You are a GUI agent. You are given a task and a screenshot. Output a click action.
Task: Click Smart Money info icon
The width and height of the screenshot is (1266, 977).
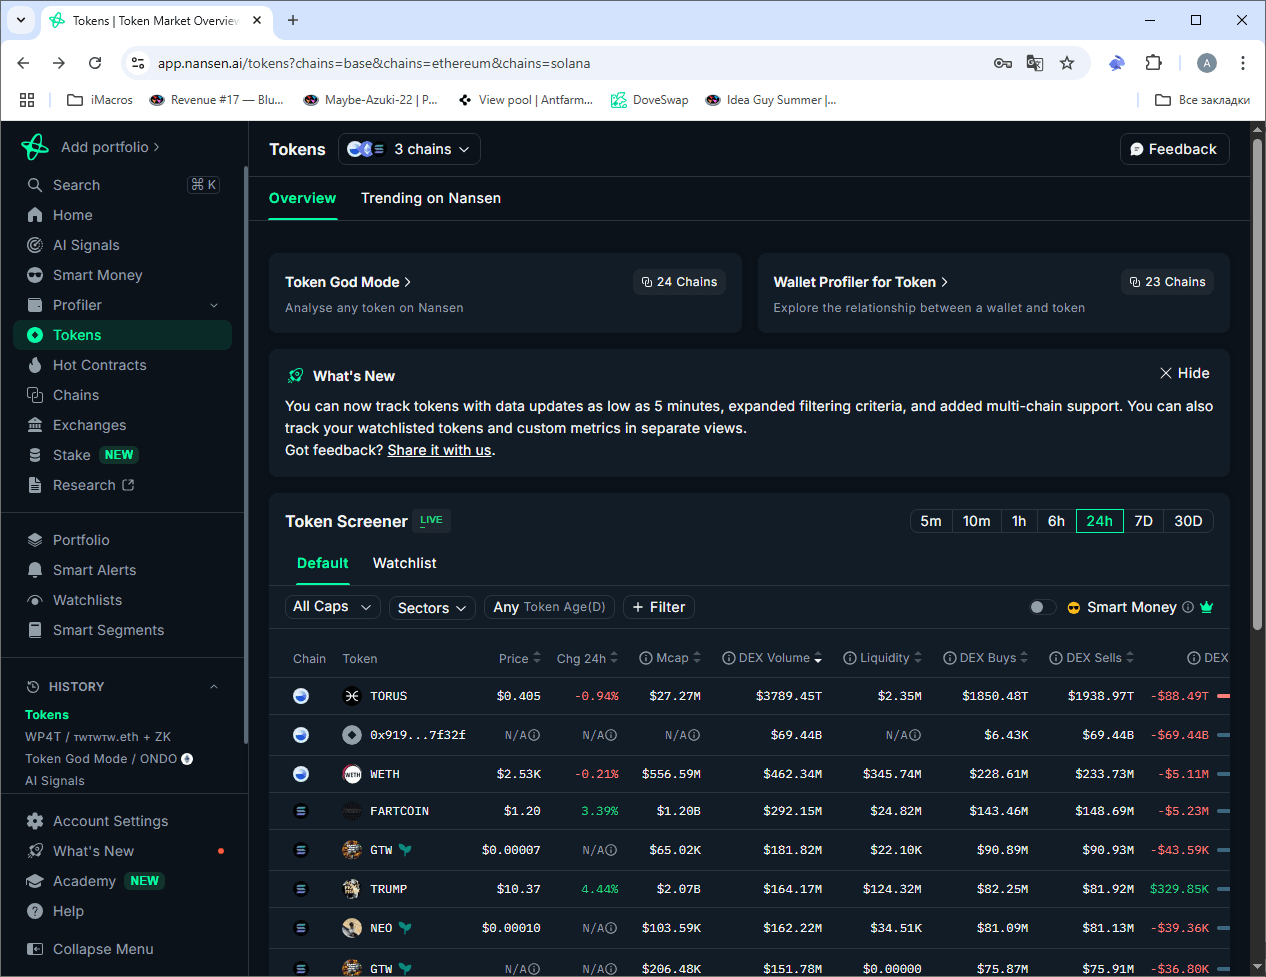point(1188,607)
